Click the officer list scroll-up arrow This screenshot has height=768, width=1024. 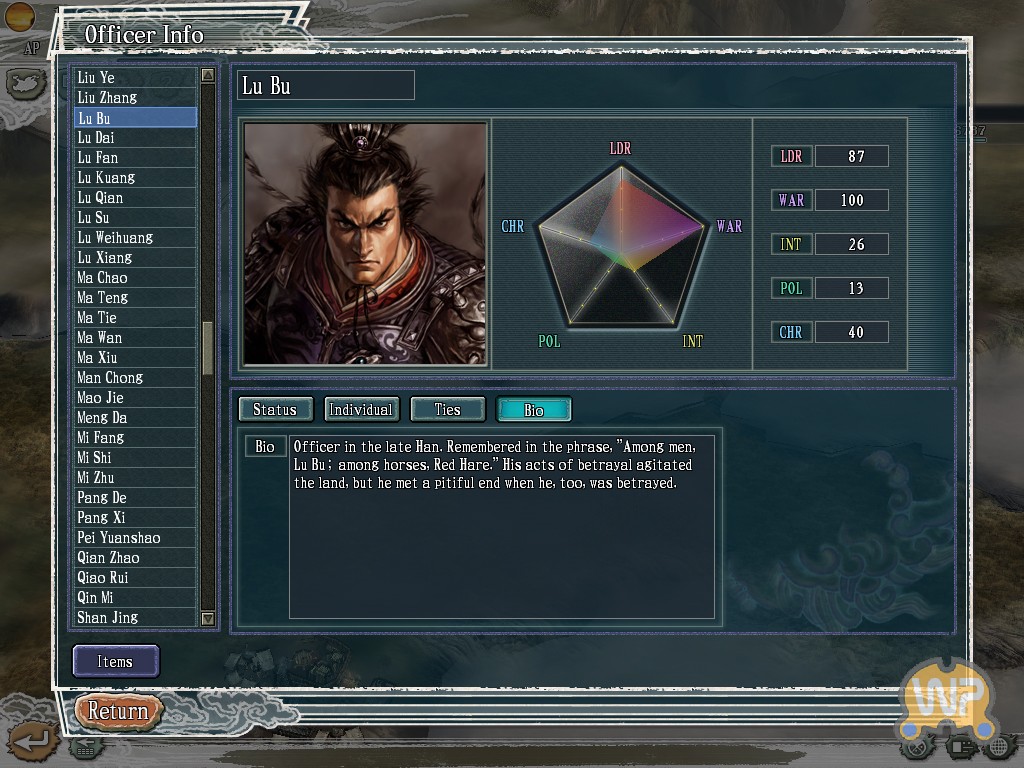(x=208, y=75)
